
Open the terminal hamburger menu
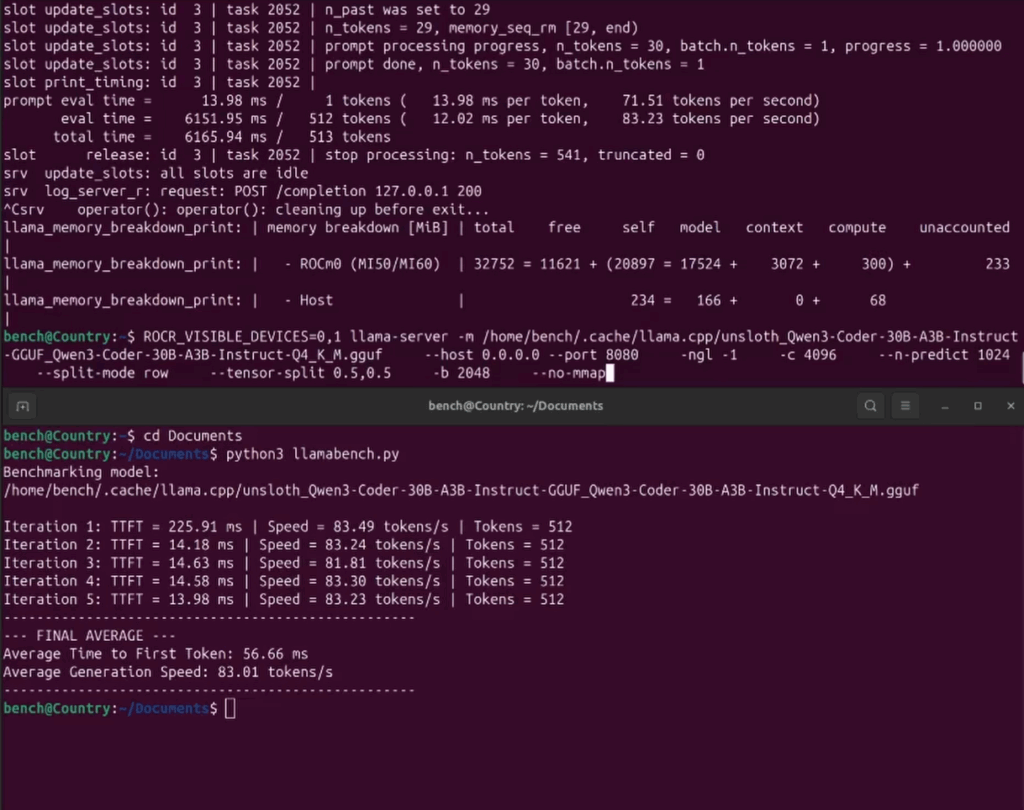[905, 406]
